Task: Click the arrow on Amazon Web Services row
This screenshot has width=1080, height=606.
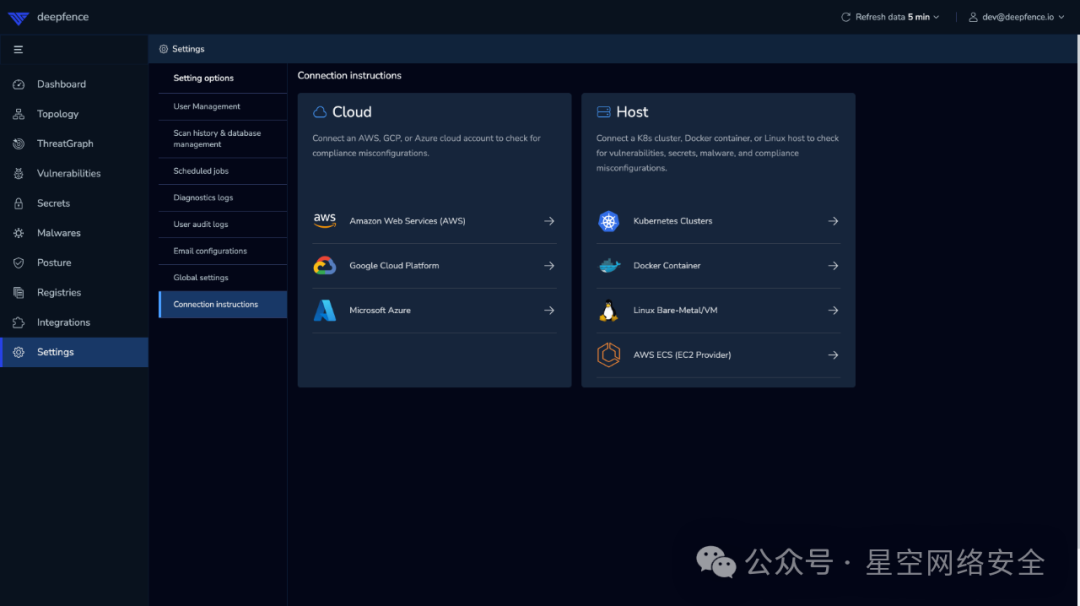Action: [x=549, y=221]
